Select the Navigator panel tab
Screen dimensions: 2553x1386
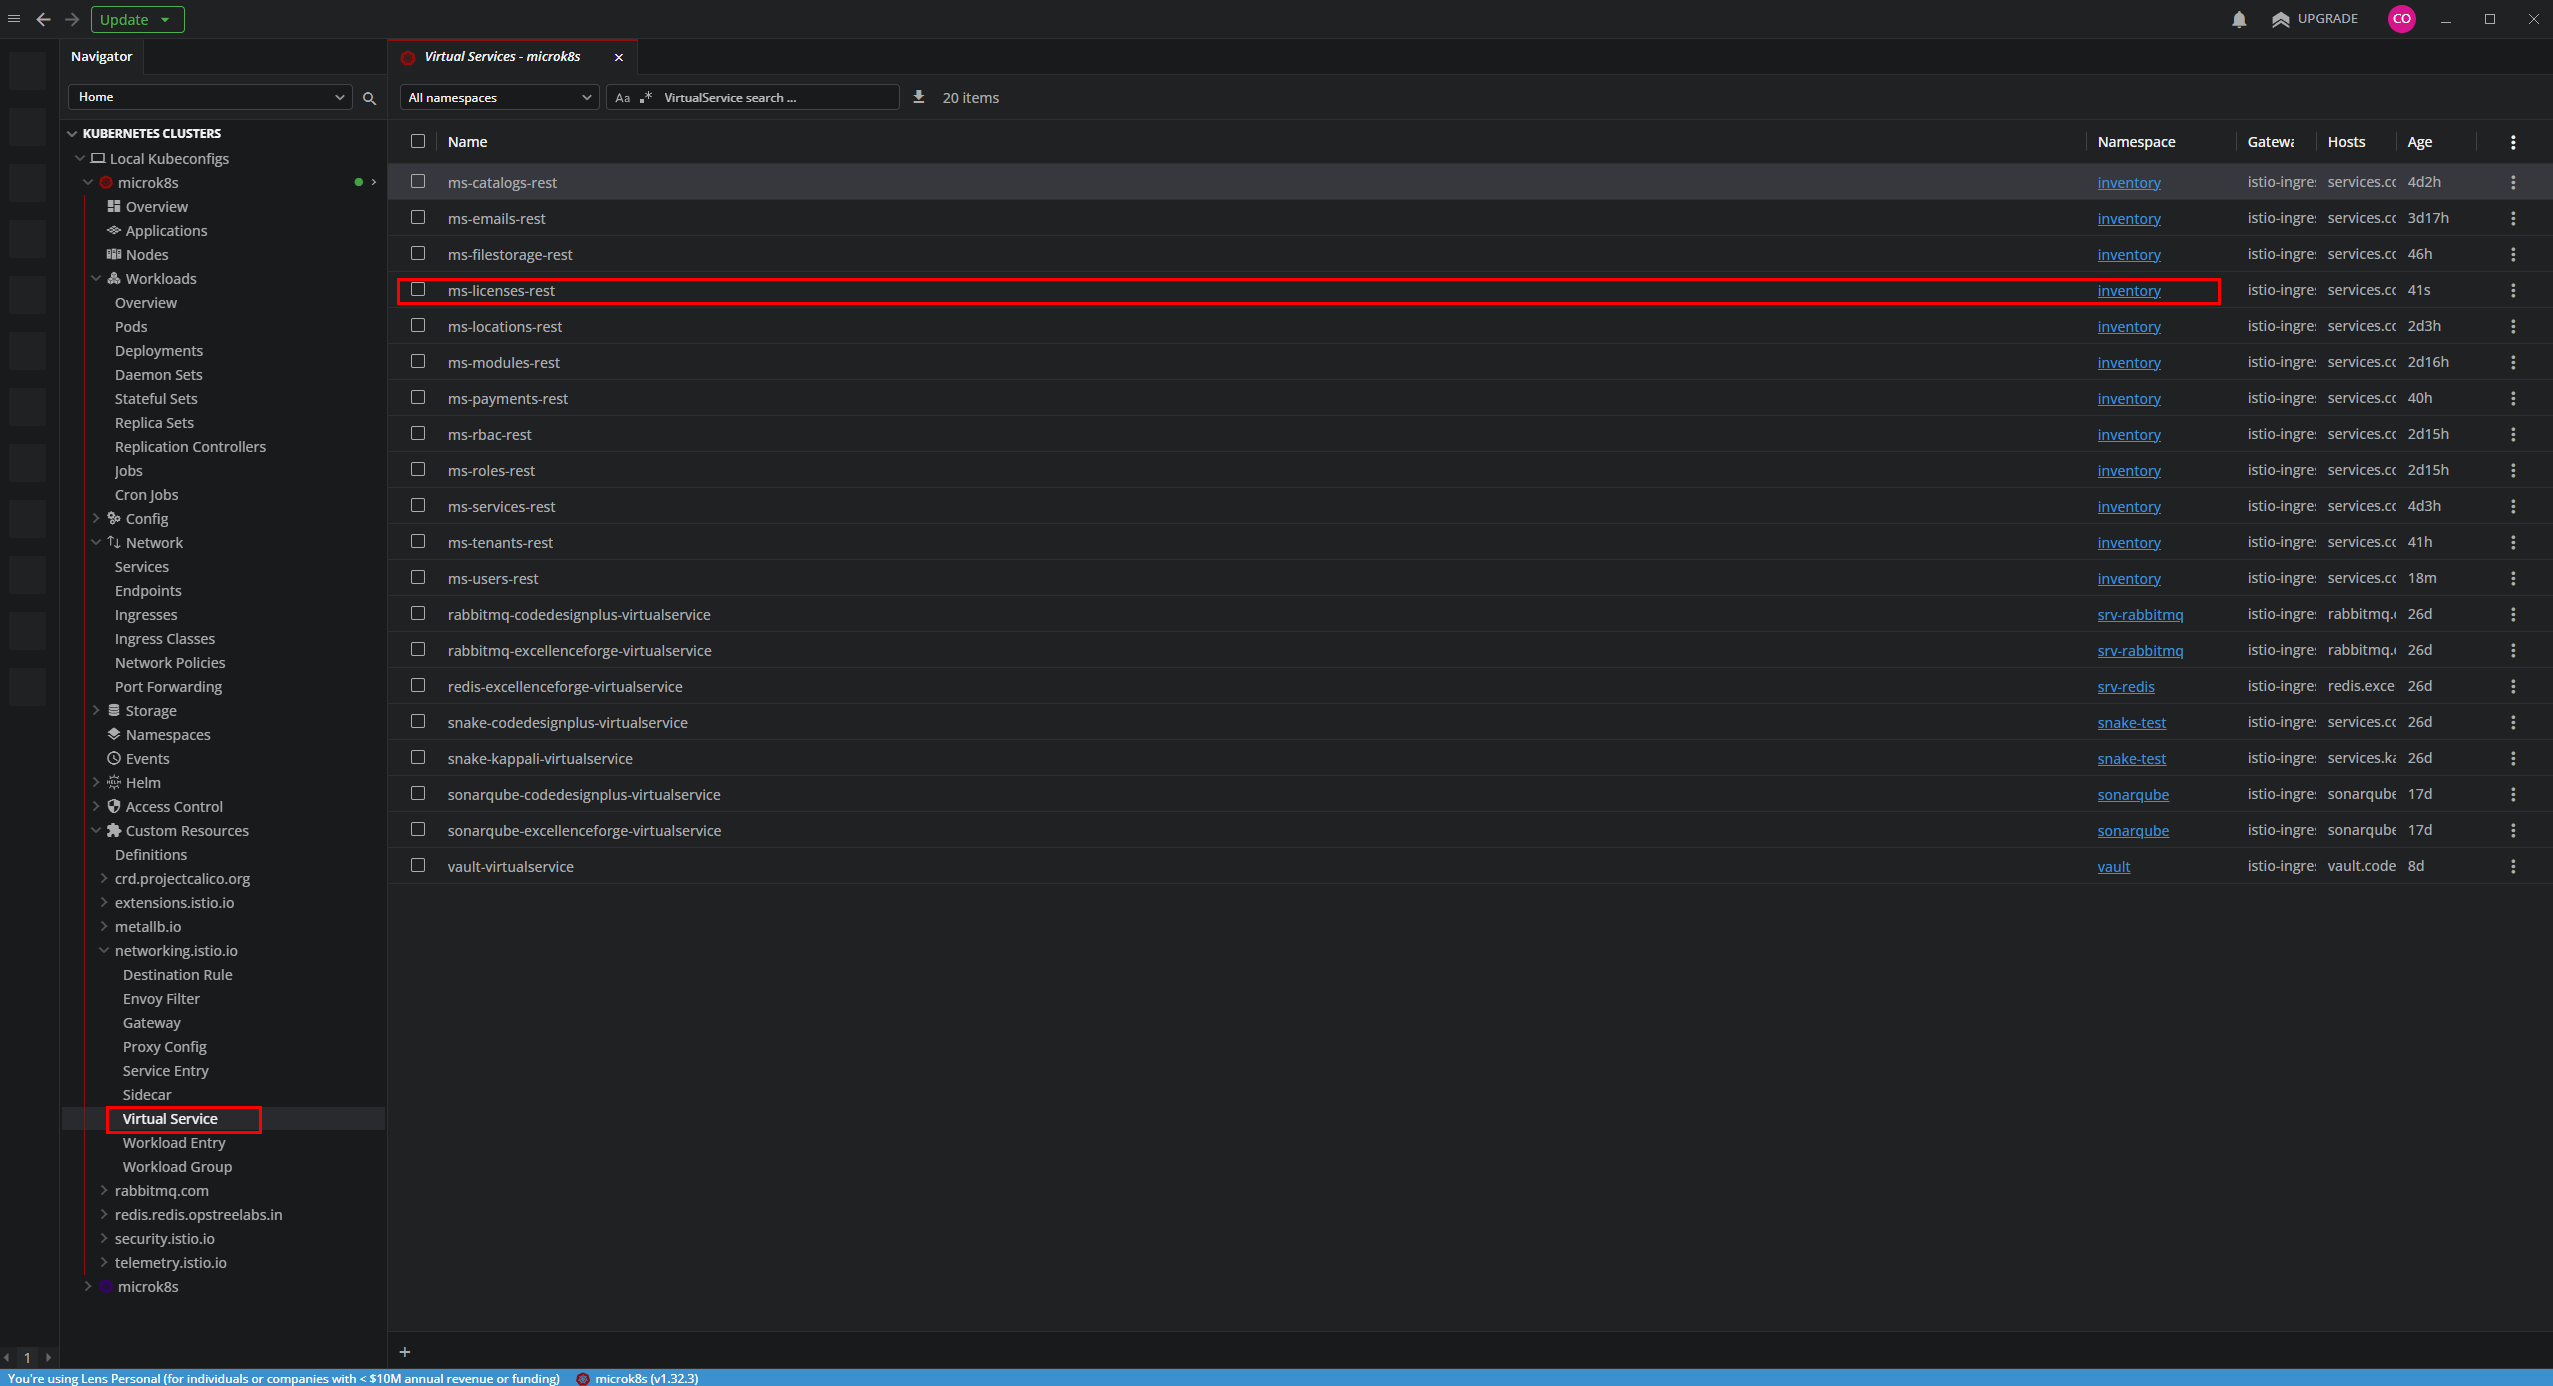tap(102, 56)
